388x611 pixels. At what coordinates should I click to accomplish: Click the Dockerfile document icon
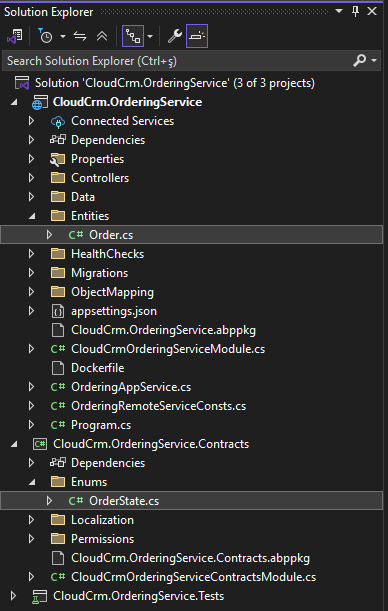[x=58, y=368]
